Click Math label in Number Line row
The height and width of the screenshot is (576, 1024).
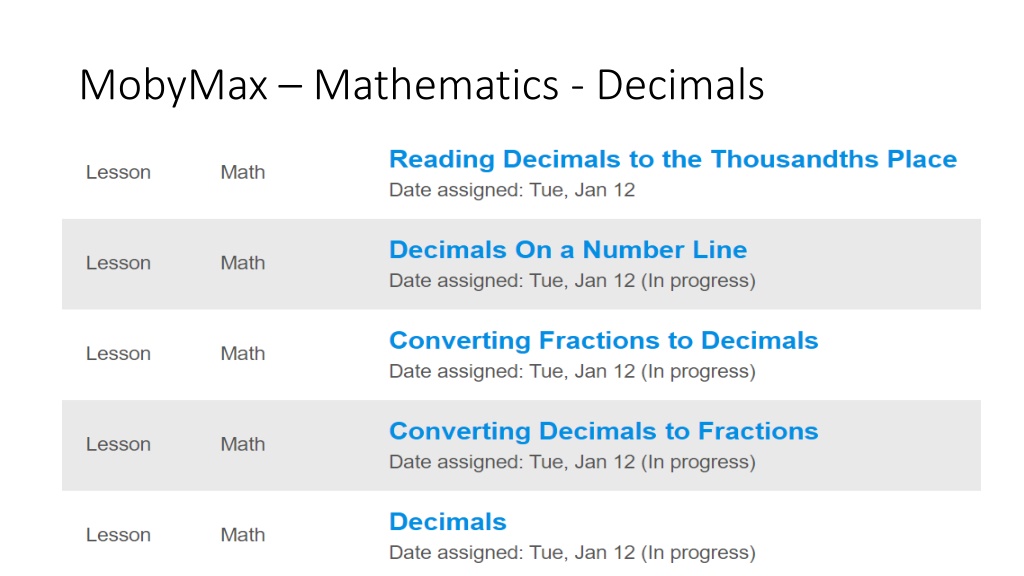coord(243,263)
